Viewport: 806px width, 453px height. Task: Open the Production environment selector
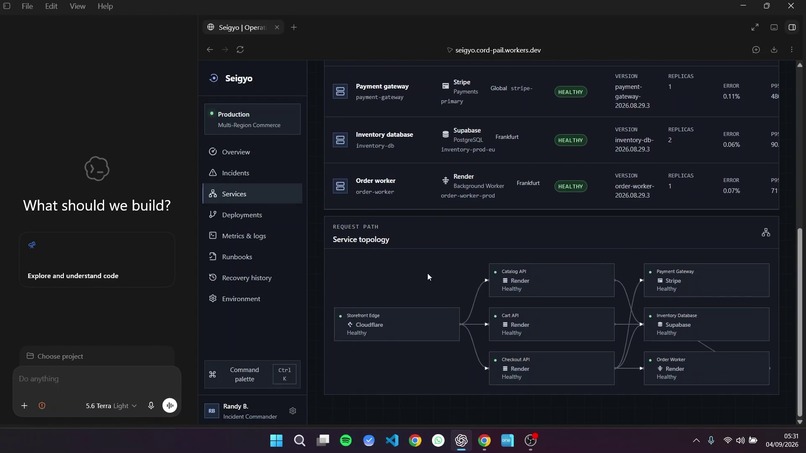(x=252, y=119)
